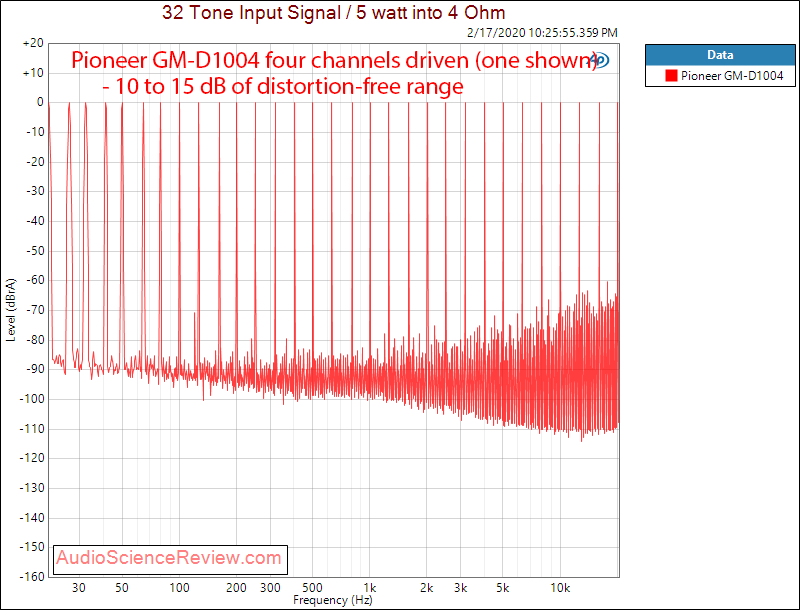Click the 'Frequency (Hz)' horizontal axis label

point(333,600)
